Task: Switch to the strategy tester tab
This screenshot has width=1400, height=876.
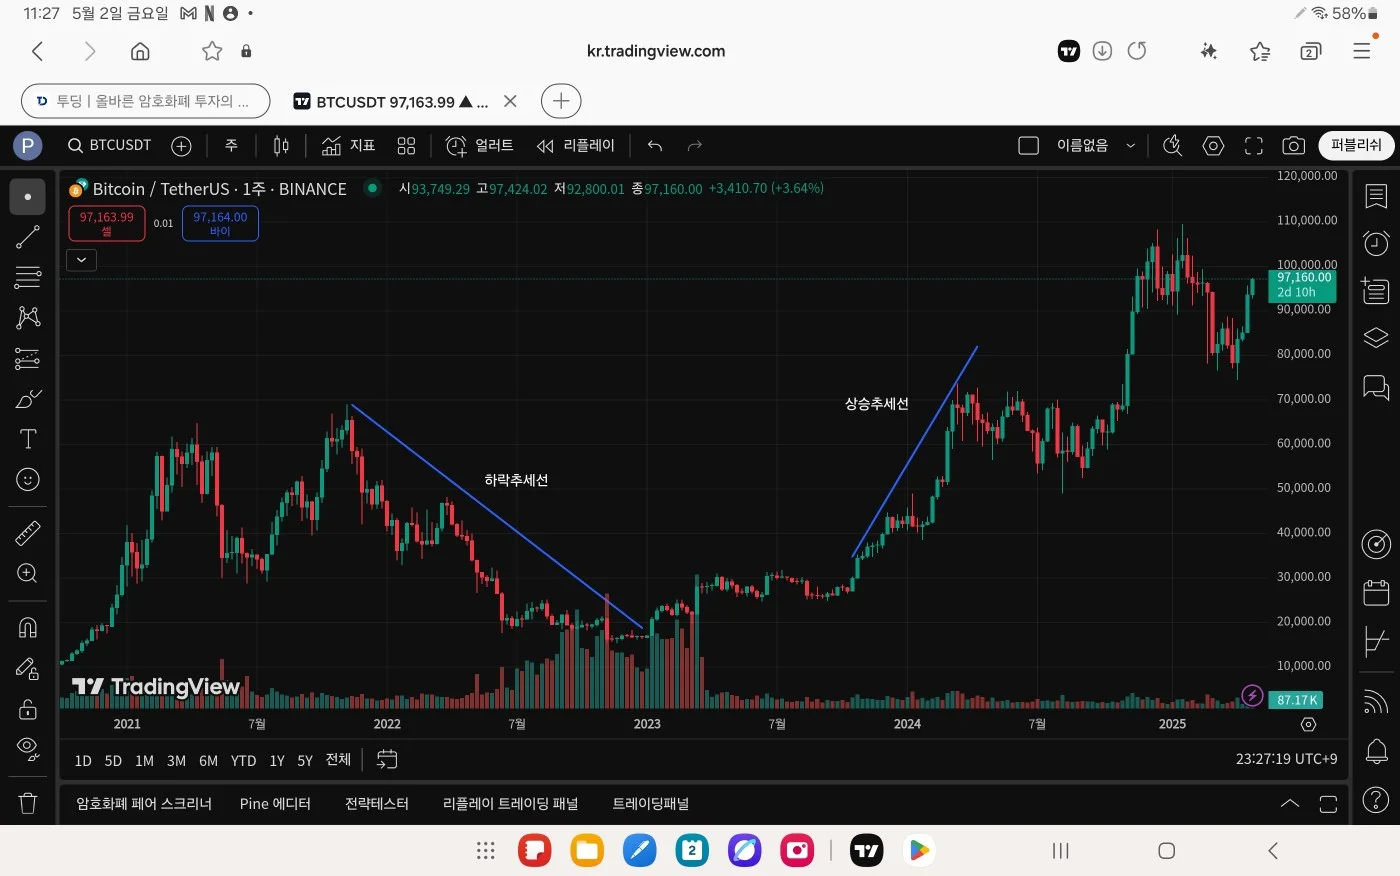Action: (x=377, y=804)
